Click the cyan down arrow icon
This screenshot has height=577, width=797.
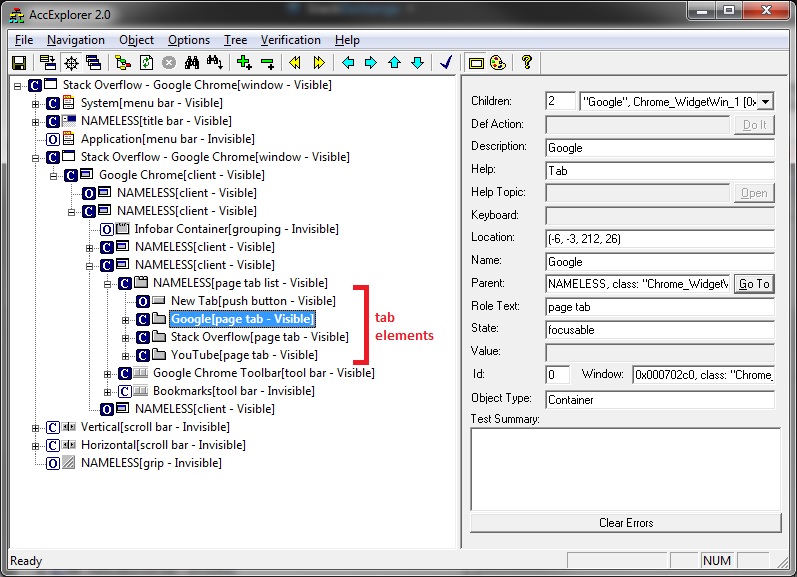pyautogui.click(x=418, y=63)
